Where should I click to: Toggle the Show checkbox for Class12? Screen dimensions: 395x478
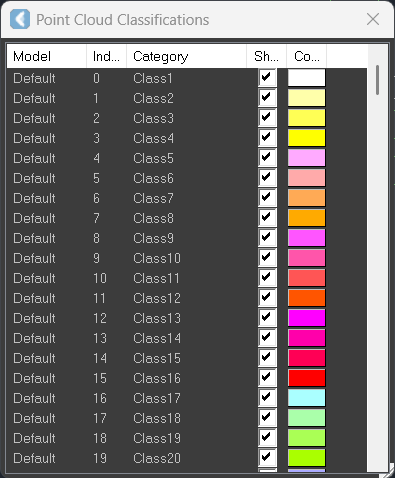point(267,298)
